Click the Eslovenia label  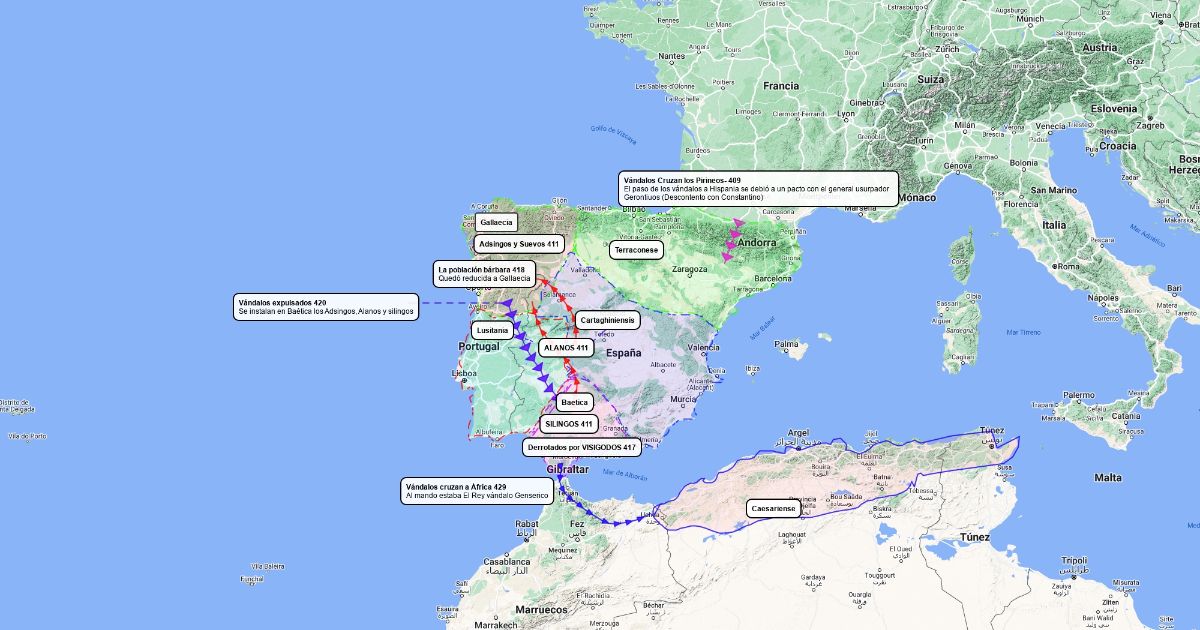click(x=1114, y=108)
